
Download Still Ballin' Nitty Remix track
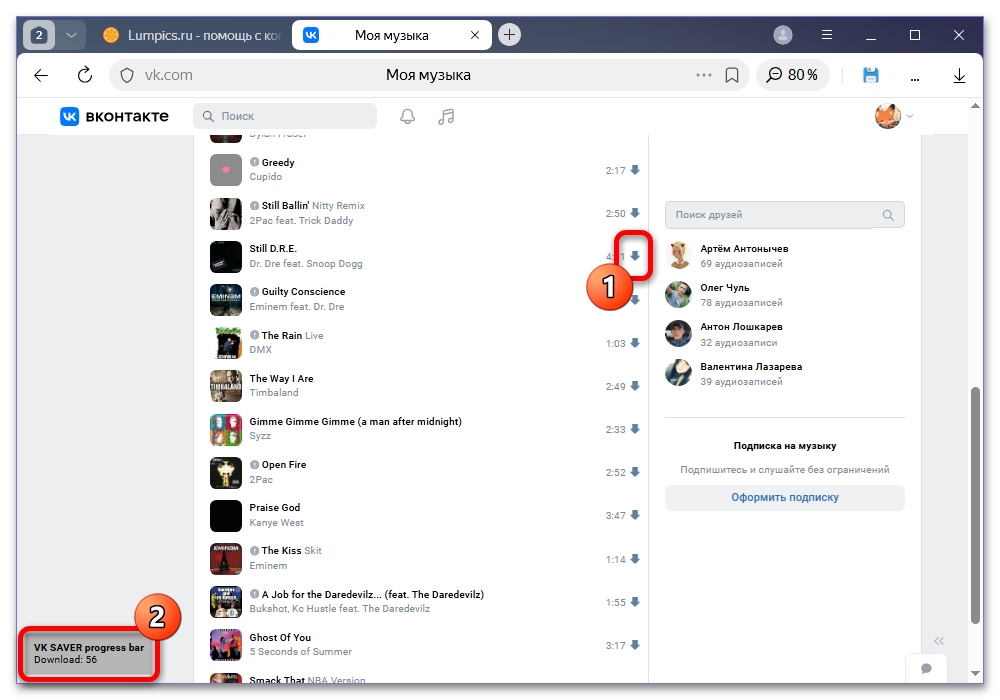pyautogui.click(x=635, y=213)
